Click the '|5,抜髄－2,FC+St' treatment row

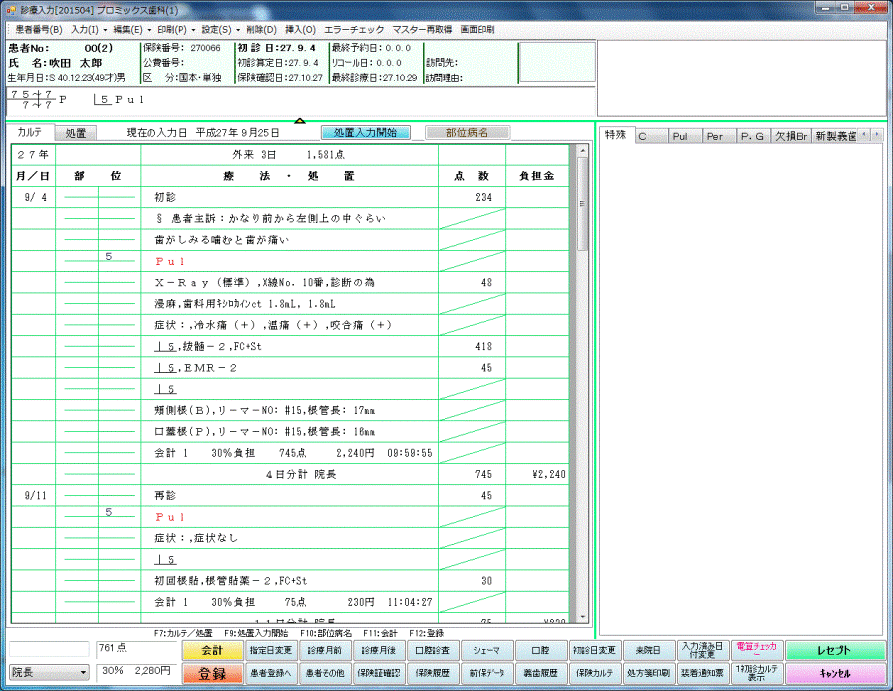pyautogui.click(x=290, y=346)
